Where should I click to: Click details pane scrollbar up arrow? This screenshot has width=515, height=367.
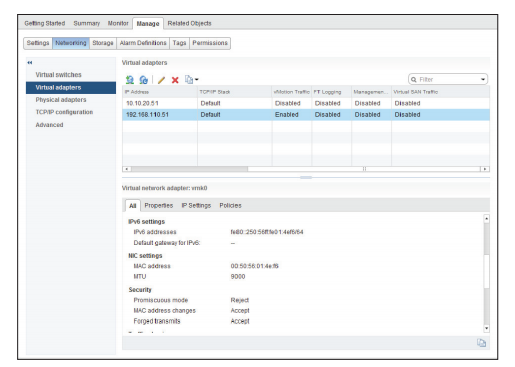[x=487, y=219]
